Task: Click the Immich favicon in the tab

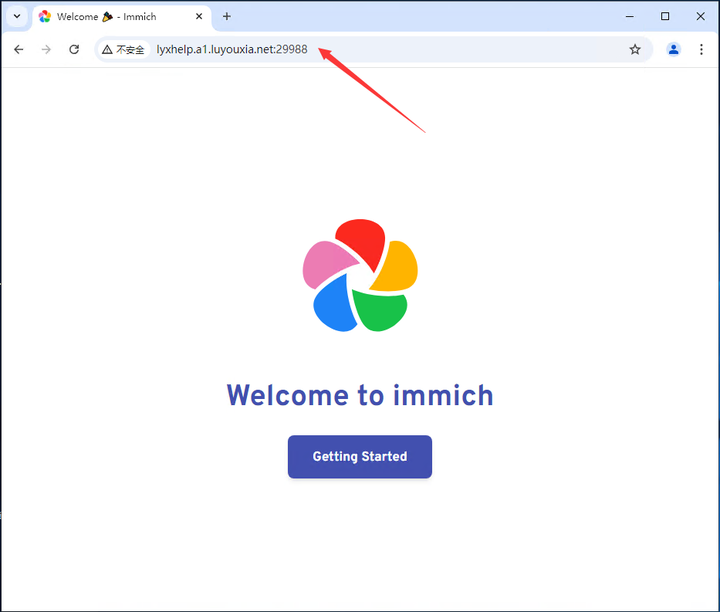Action: [x=45, y=17]
